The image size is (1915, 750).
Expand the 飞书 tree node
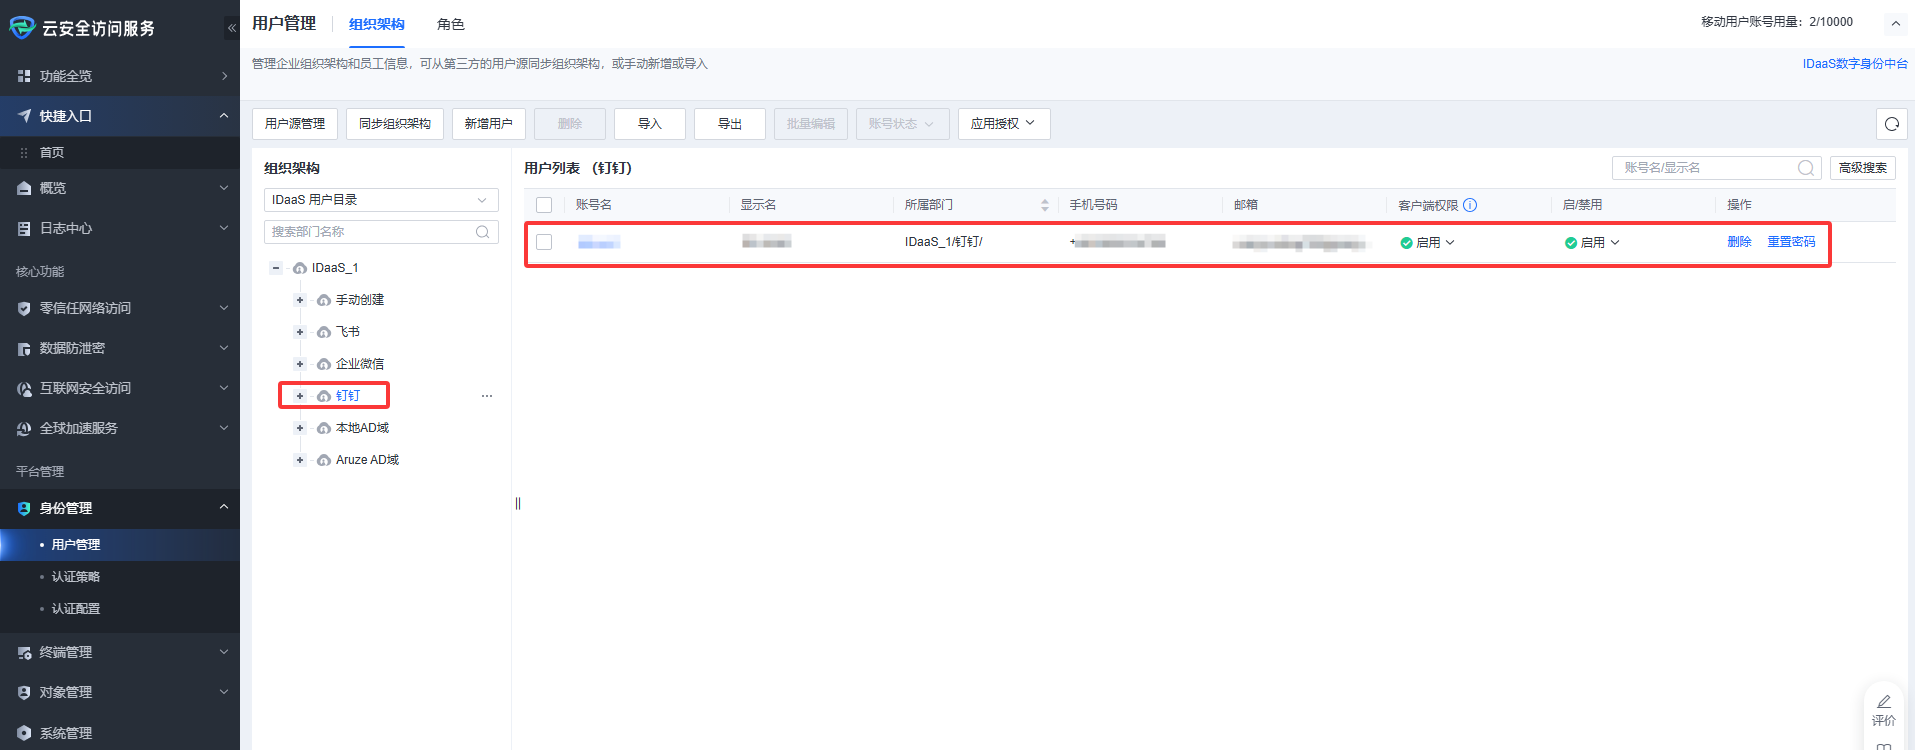click(x=299, y=332)
